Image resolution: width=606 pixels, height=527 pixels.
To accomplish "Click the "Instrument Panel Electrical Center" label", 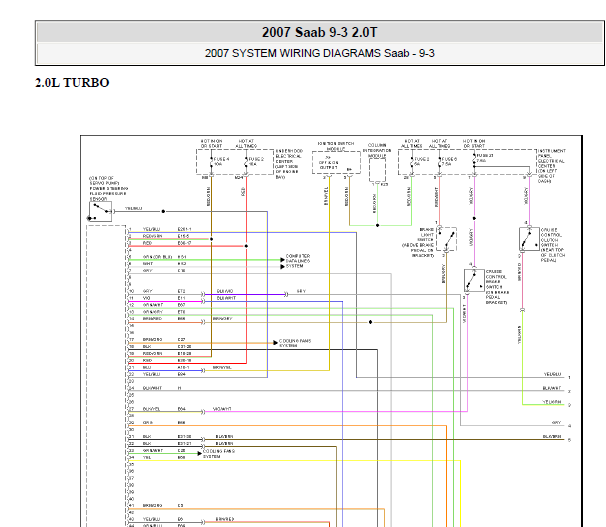I will (x=552, y=166).
